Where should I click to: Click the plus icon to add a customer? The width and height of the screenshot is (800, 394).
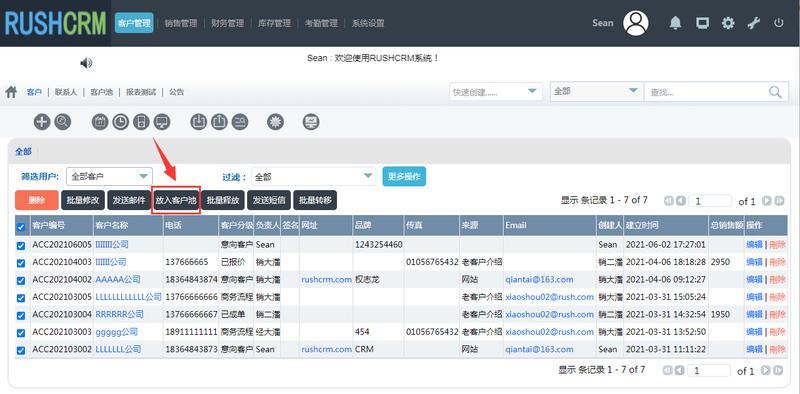[x=42, y=122]
